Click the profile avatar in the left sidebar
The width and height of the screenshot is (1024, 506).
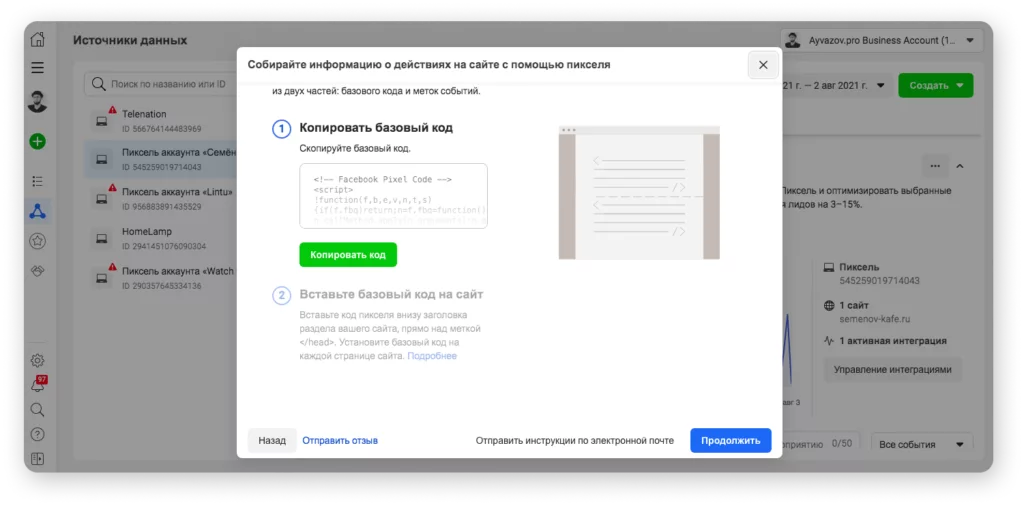click(x=38, y=102)
